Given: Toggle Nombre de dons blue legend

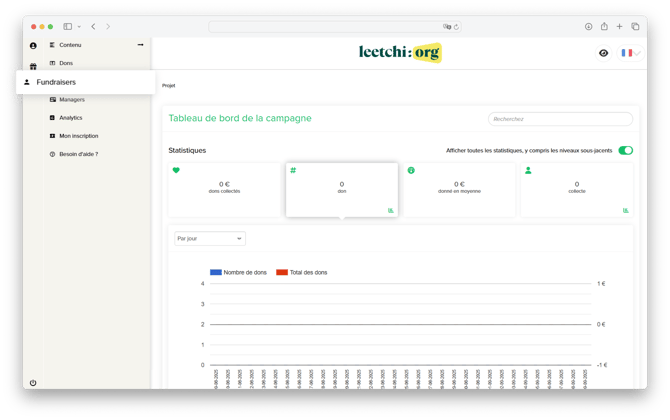Looking at the screenshot, I should 238,272.
